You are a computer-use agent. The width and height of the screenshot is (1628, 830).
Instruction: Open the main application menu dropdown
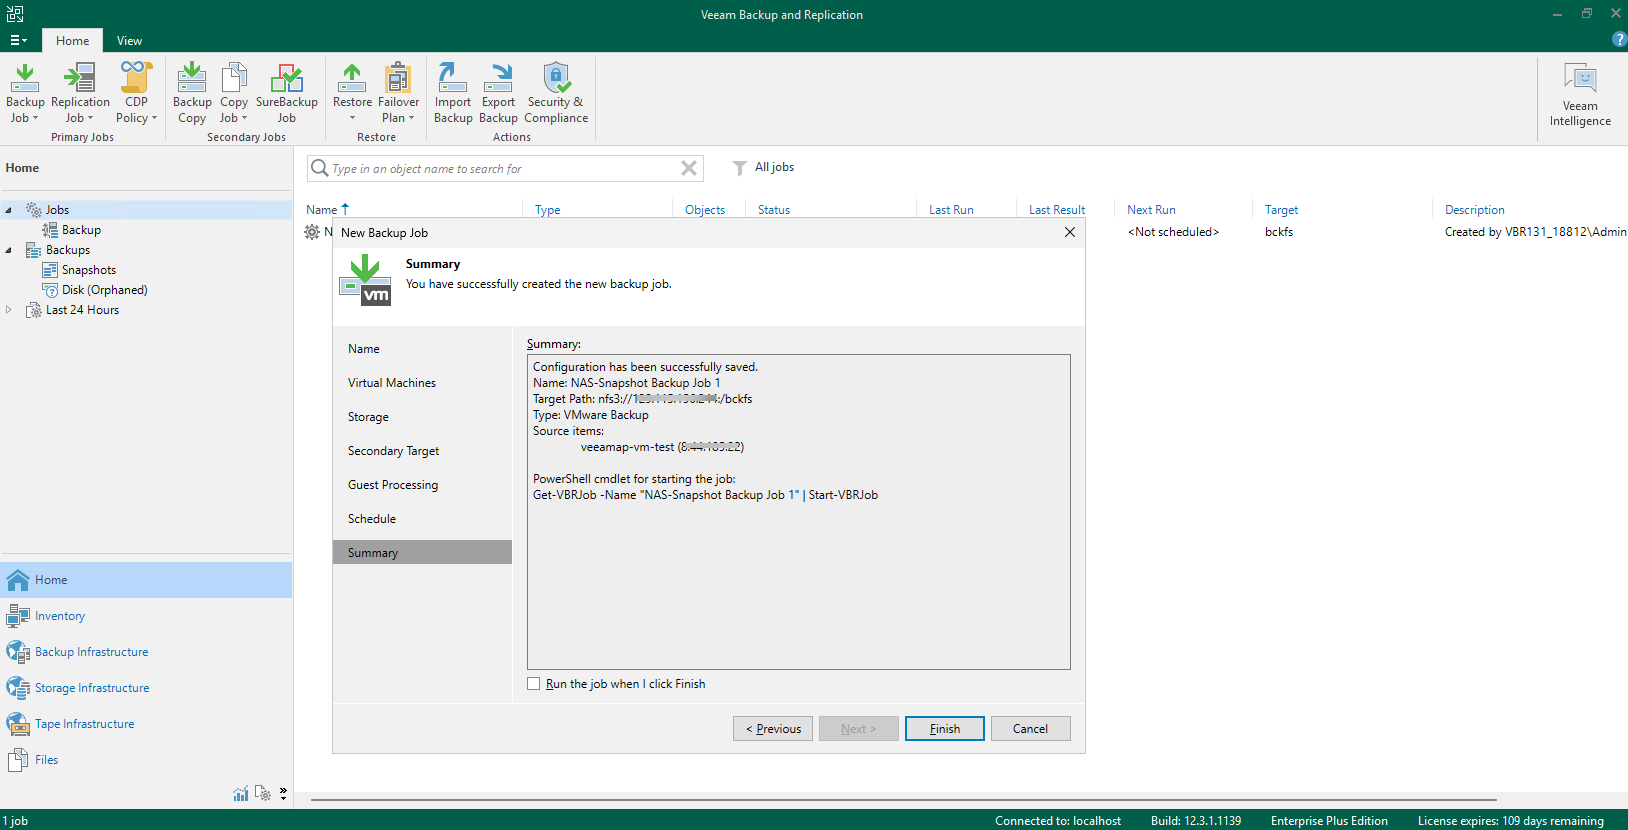coord(18,40)
